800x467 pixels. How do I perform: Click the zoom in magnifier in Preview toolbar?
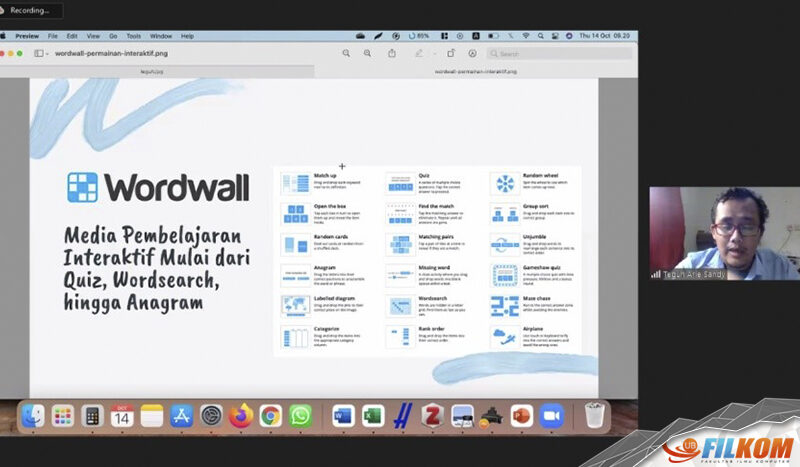(367, 53)
